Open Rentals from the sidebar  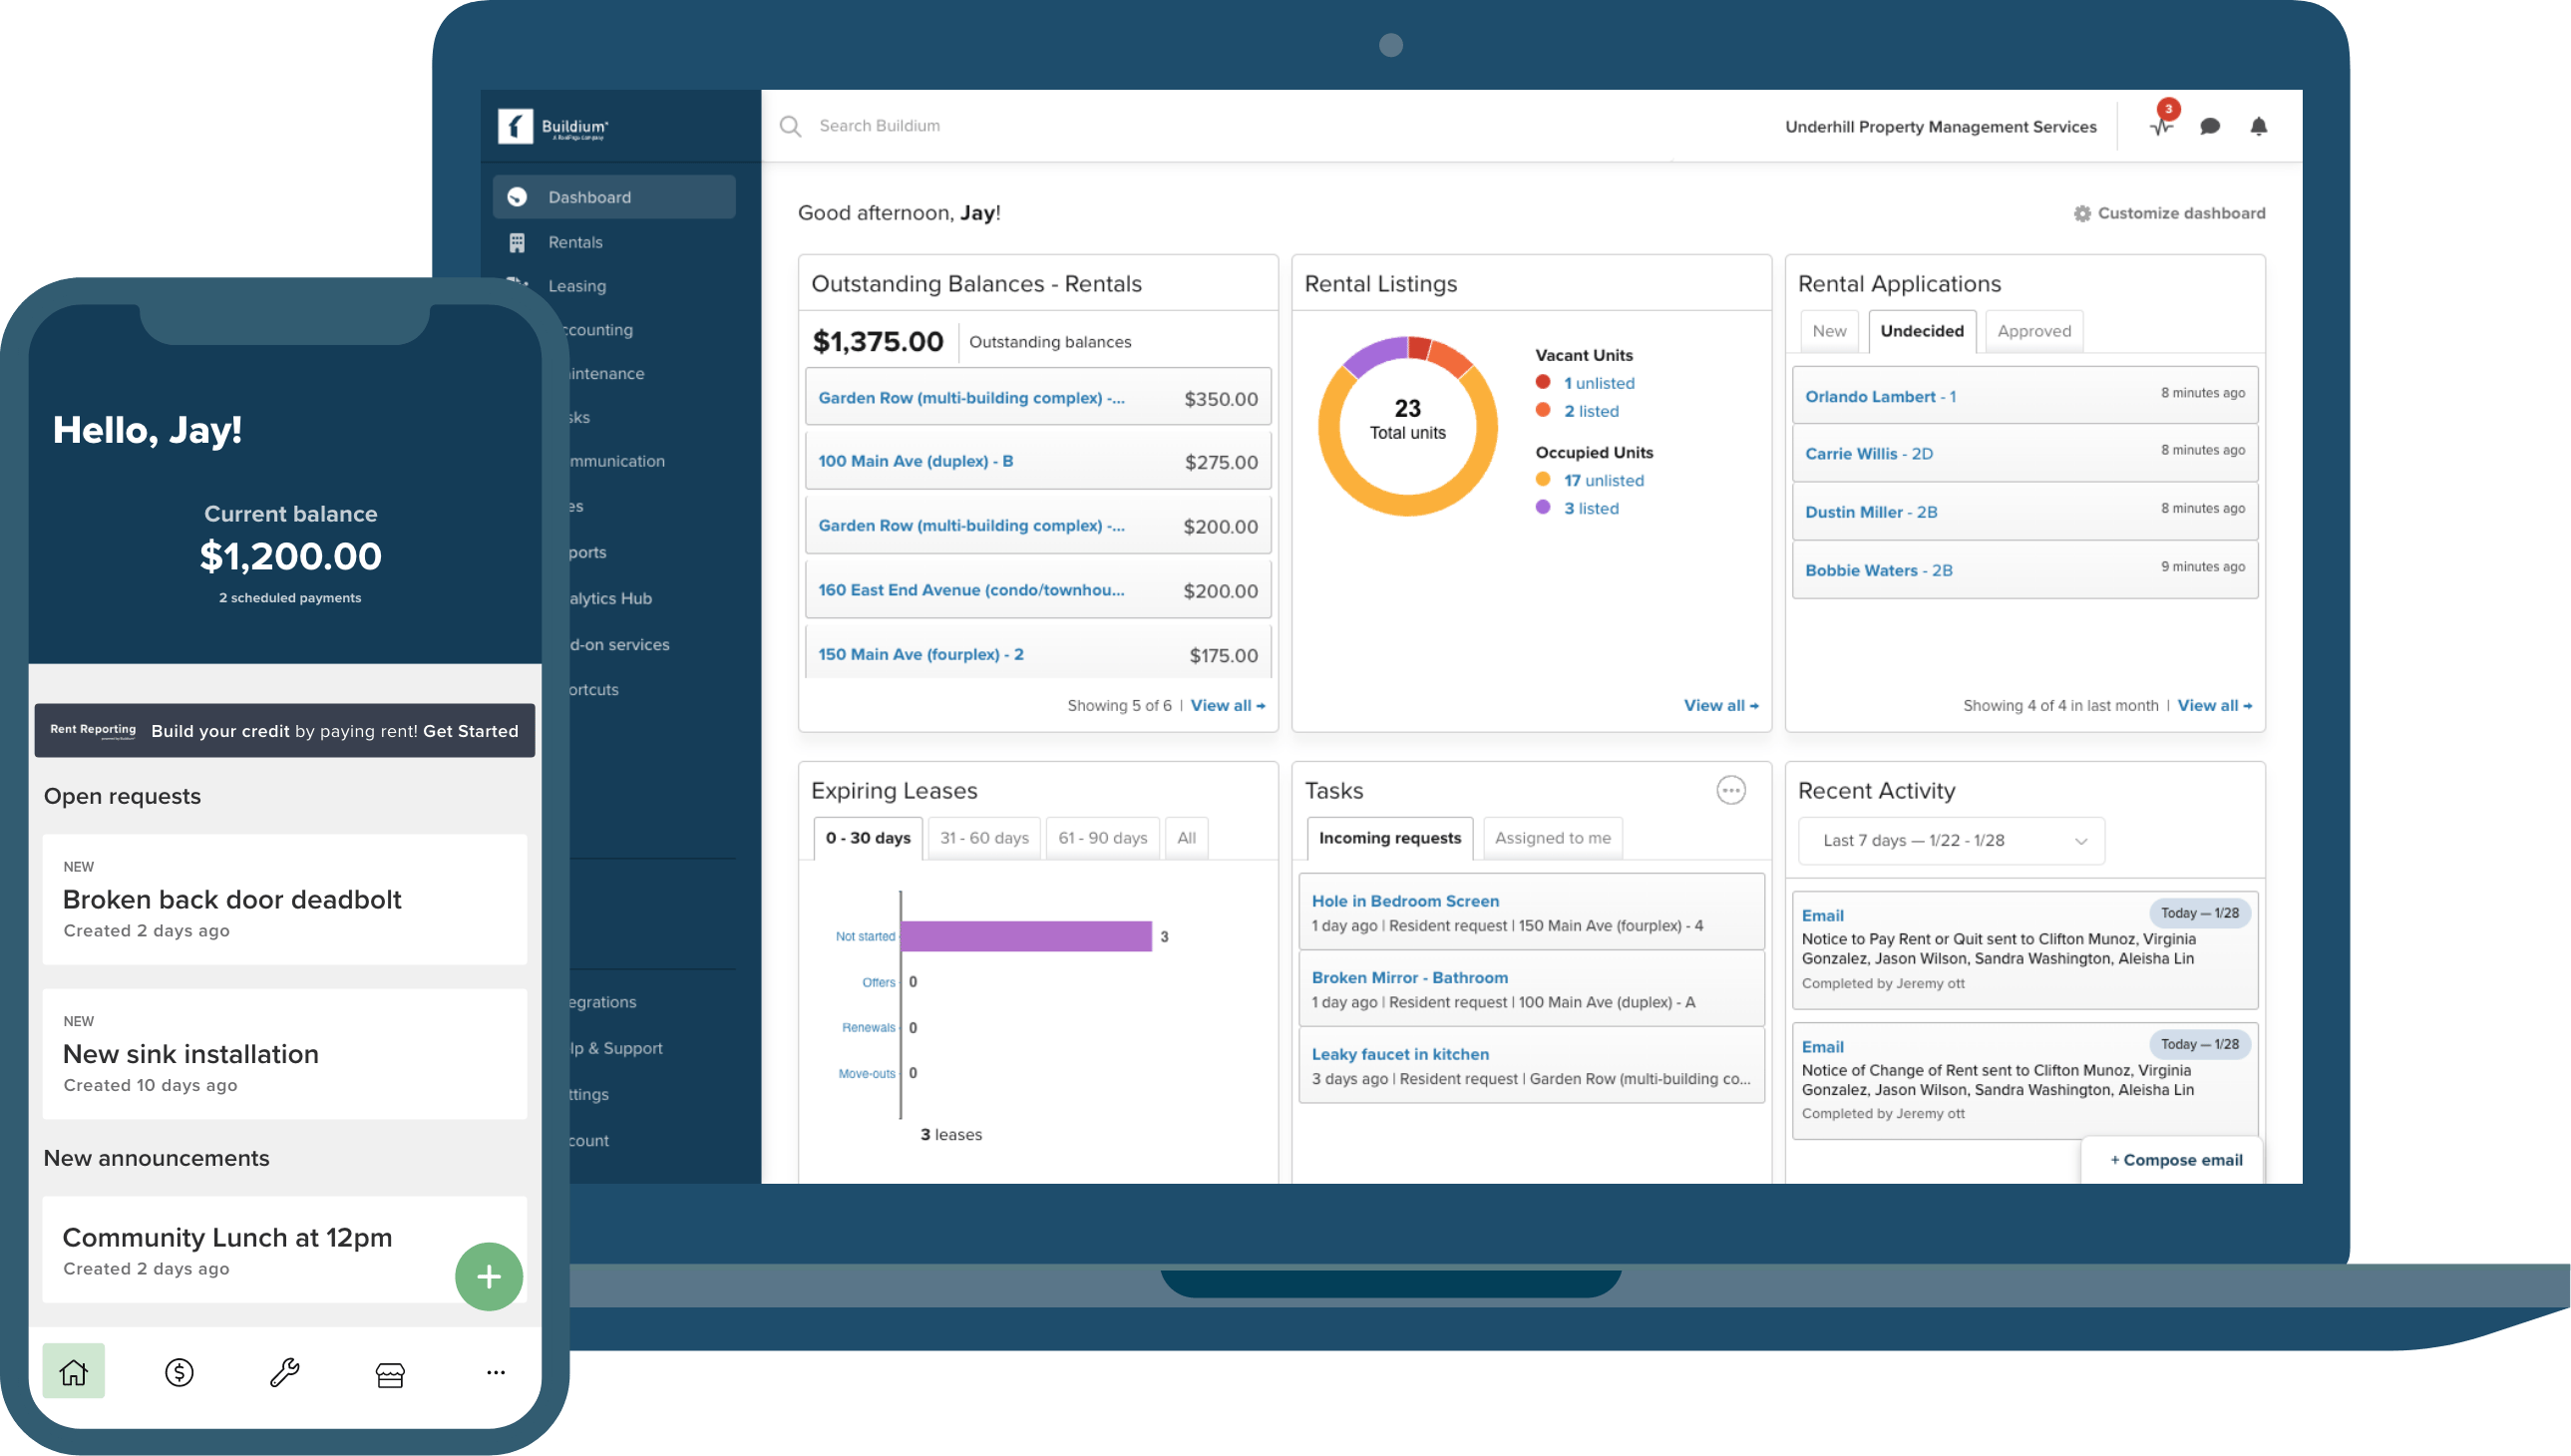tap(575, 242)
